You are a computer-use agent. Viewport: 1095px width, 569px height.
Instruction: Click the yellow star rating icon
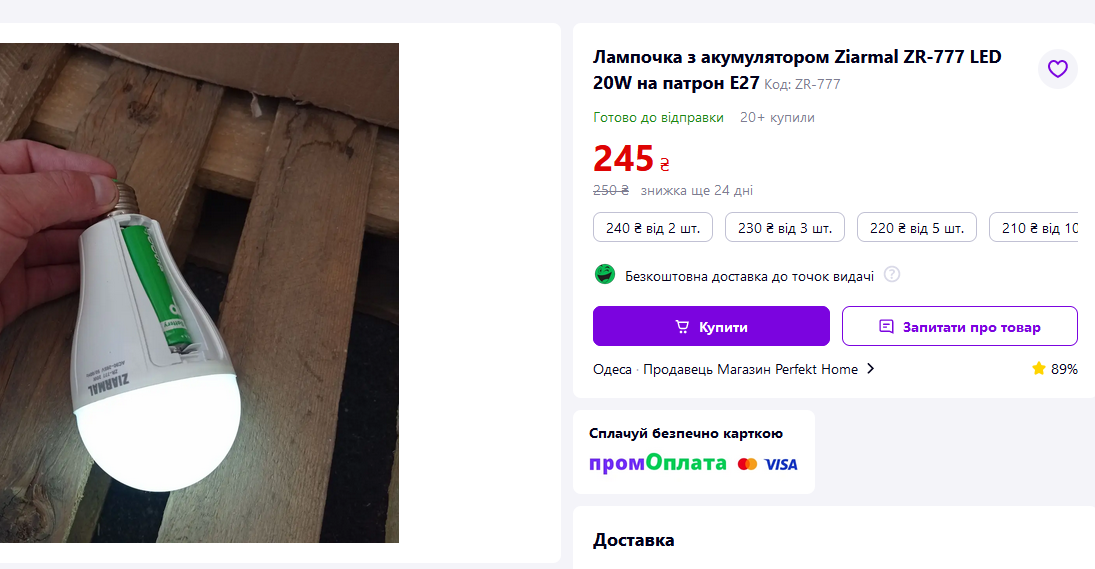coord(1038,368)
